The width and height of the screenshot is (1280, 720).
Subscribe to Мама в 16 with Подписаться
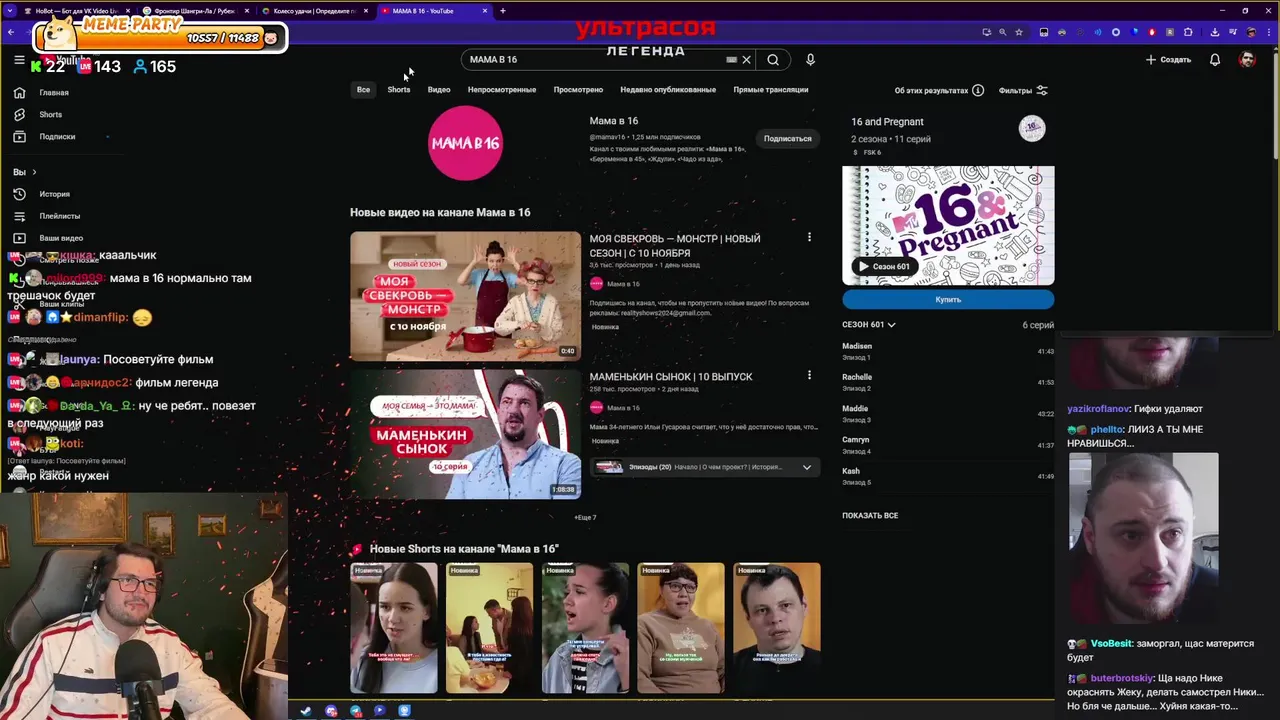click(788, 138)
